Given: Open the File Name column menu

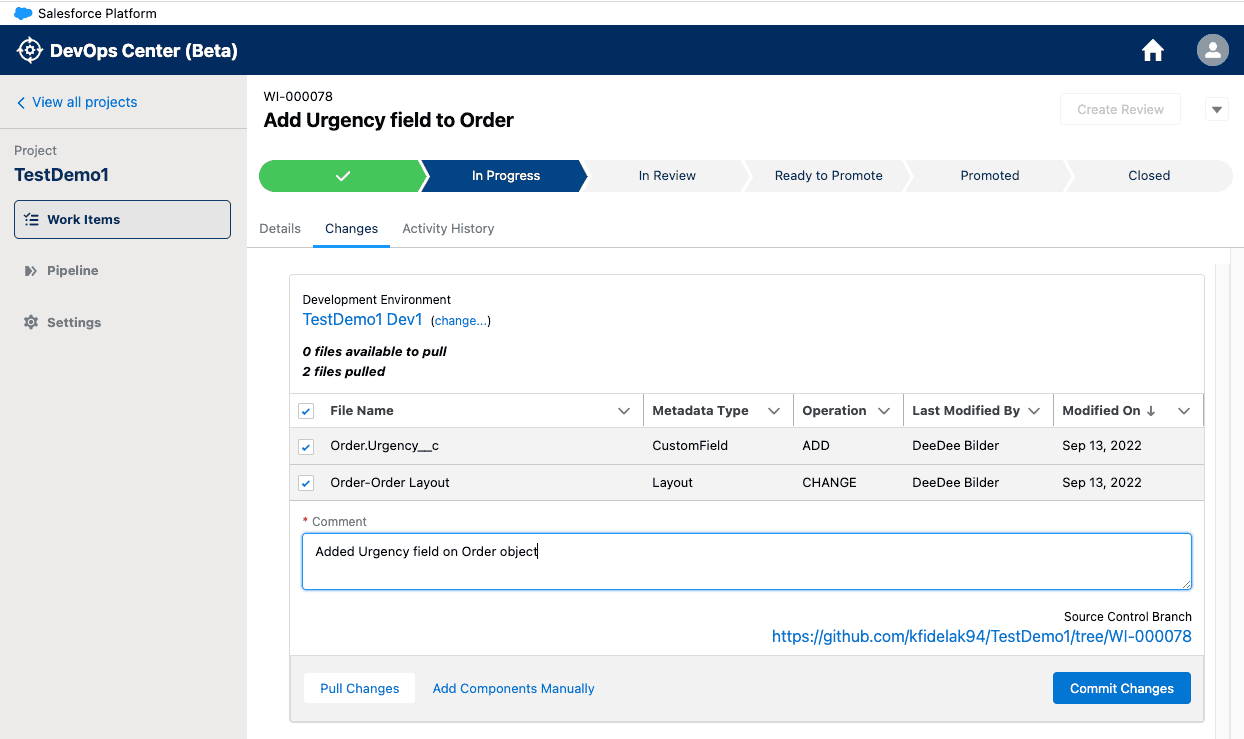Looking at the screenshot, I should (624, 411).
